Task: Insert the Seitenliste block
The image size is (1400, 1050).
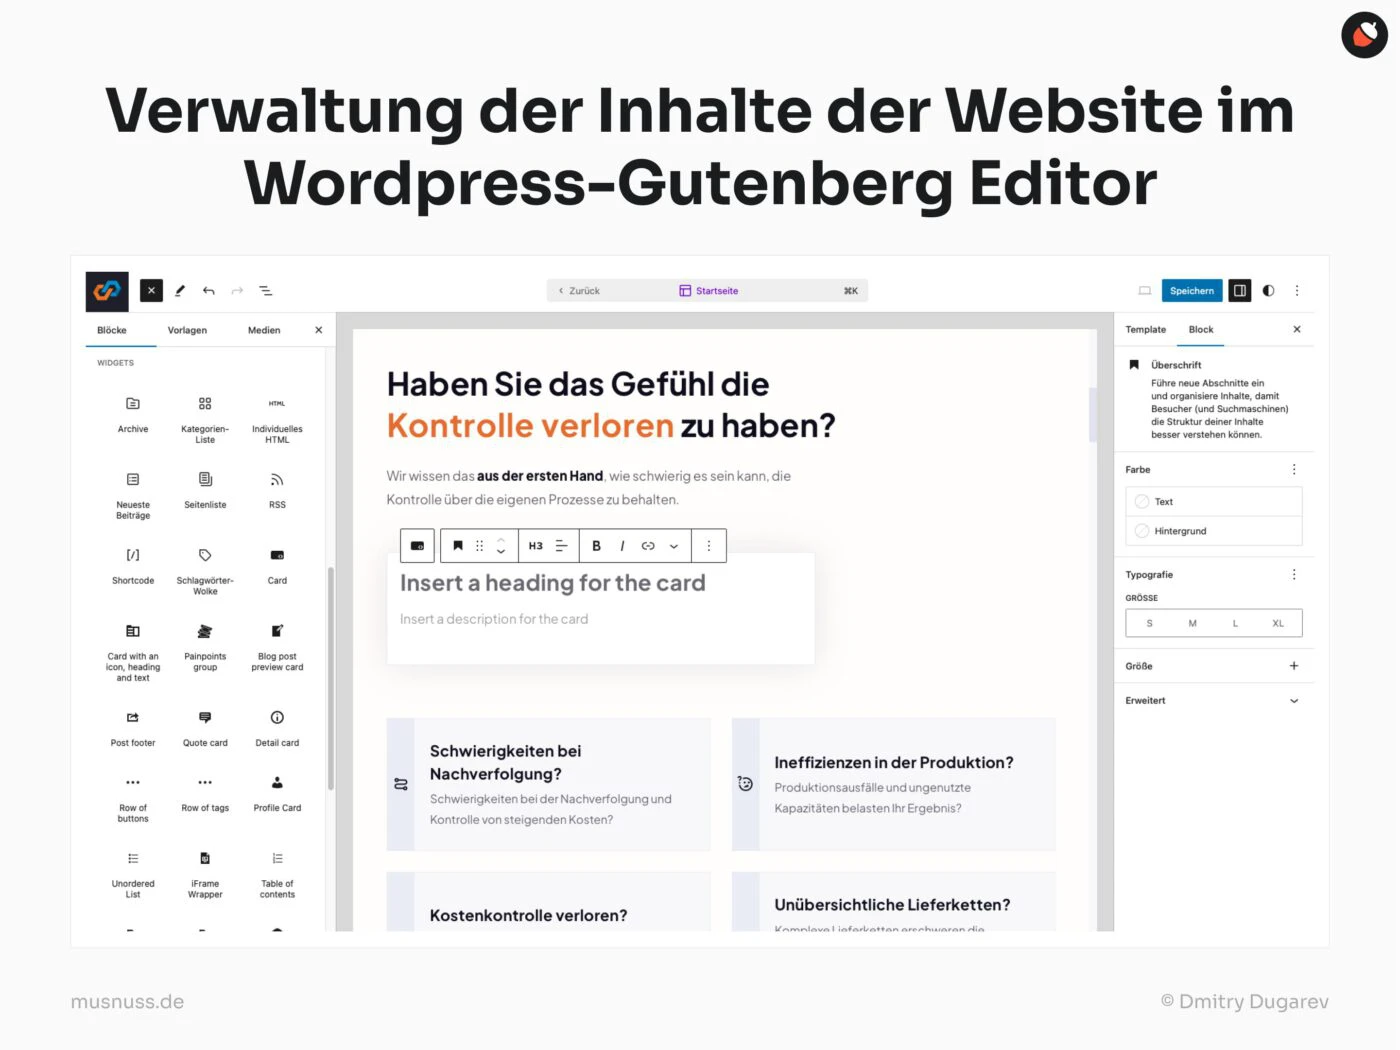Action: [x=205, y=491]
